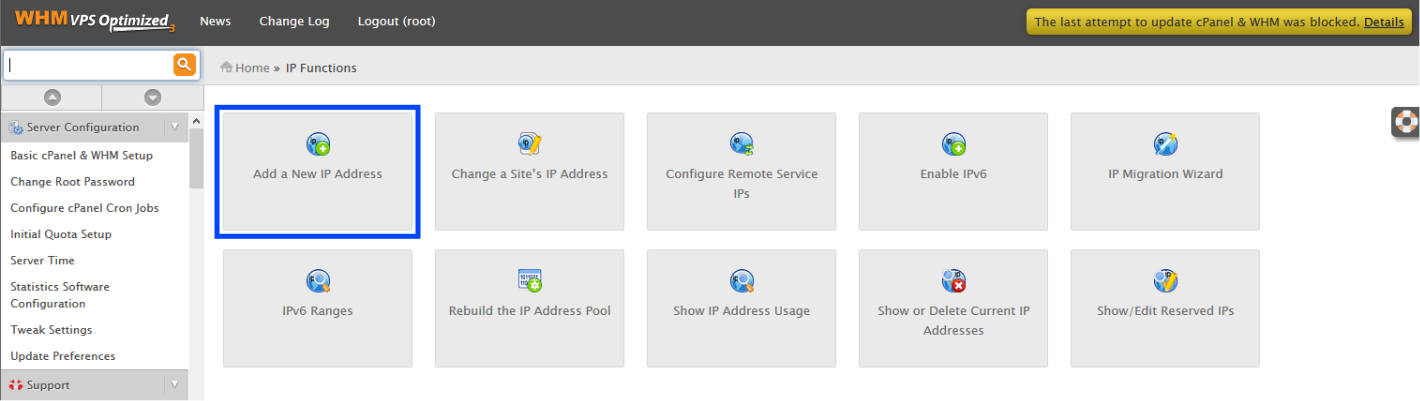This screenshot has height=401, width=1420.
Task: Click the sidebar collapse-all up arrow
Action: (52, 98)
